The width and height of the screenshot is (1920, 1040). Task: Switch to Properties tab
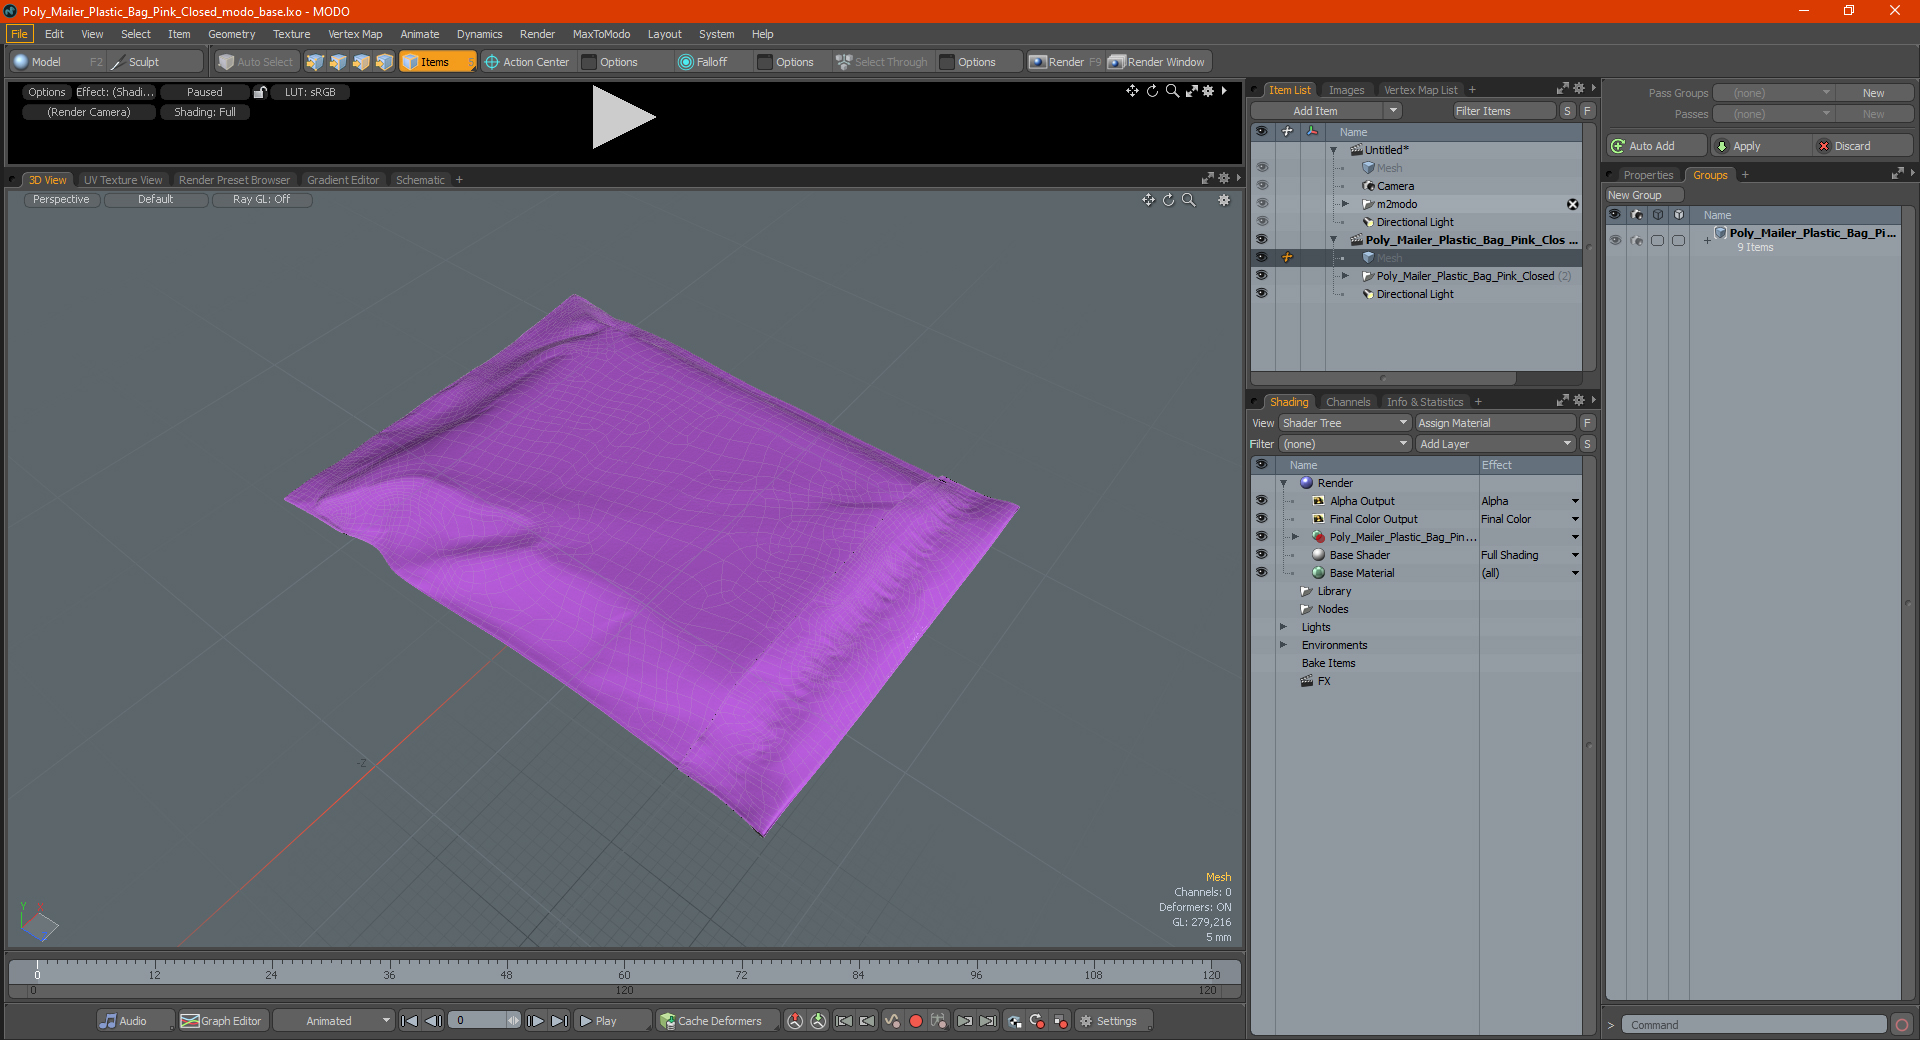(1648, 175)
